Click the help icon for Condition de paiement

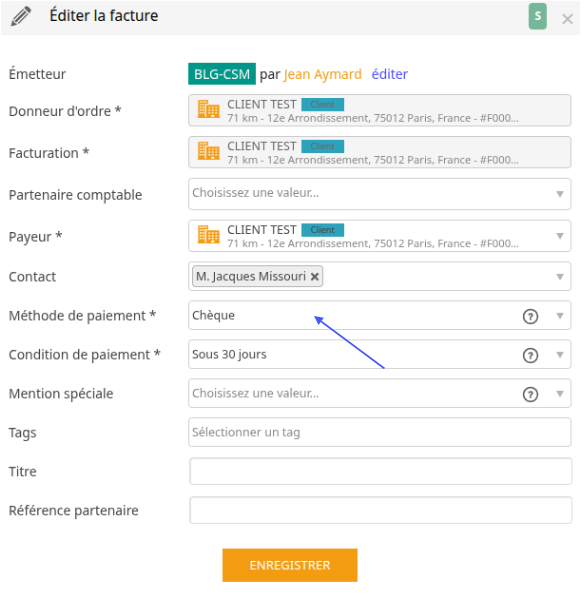coord(530,355)
